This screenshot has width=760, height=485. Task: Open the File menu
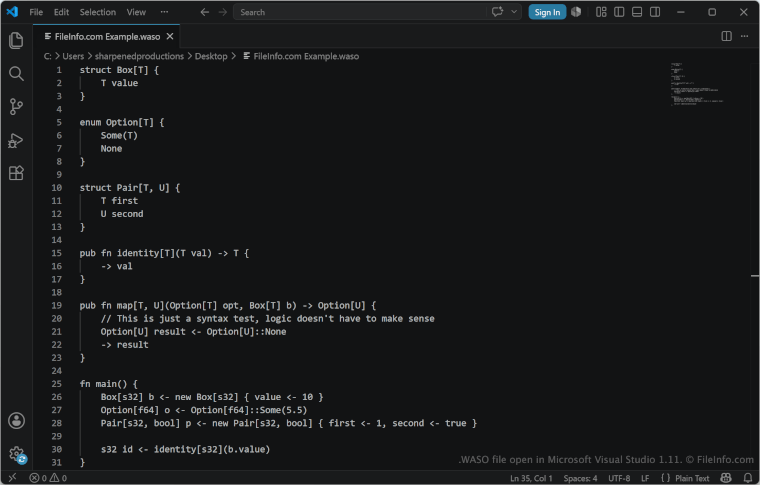tap(36, 12)
